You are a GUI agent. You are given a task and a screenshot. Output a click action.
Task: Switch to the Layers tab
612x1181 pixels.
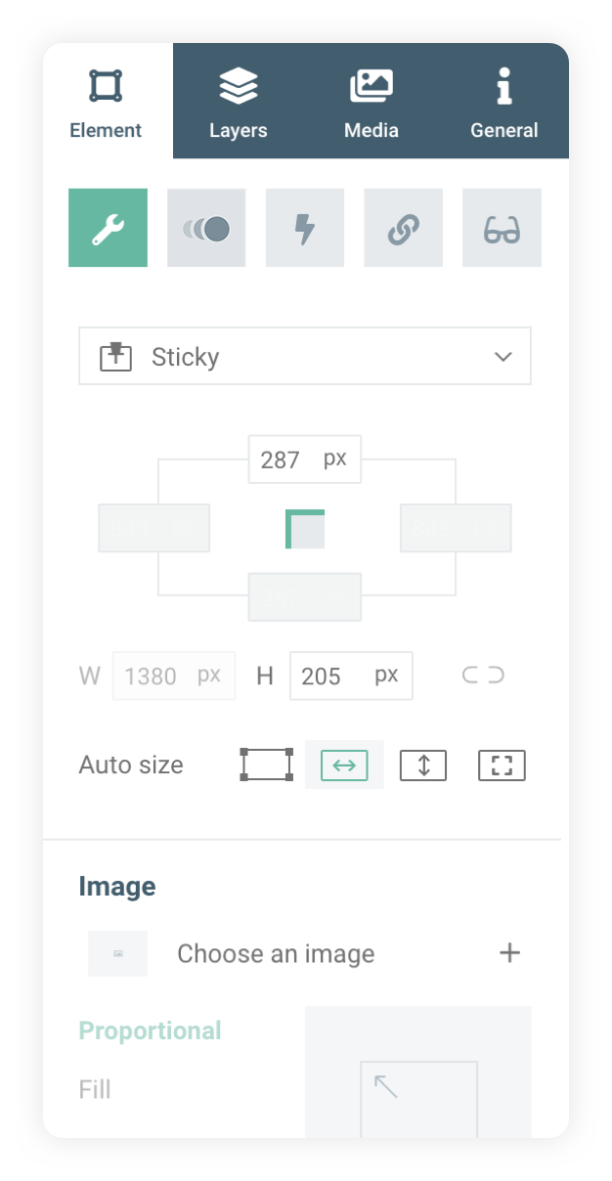click(238, 102)
